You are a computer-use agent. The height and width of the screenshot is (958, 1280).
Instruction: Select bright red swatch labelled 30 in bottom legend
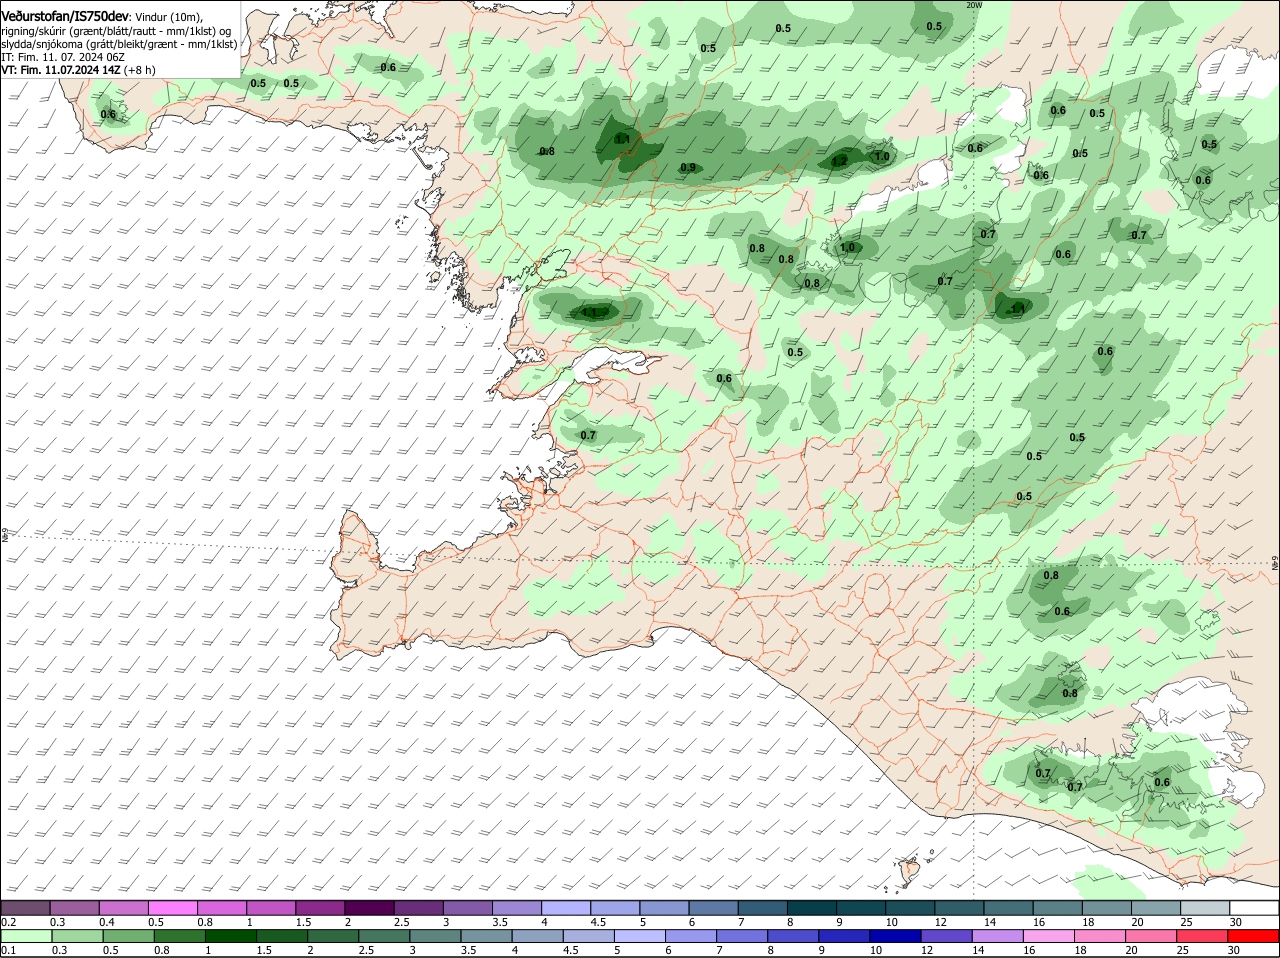(1253, 935)
